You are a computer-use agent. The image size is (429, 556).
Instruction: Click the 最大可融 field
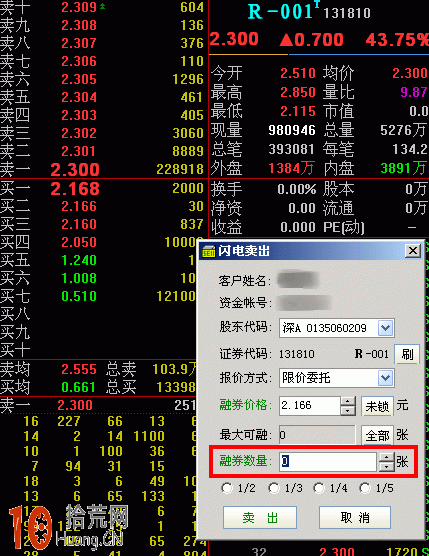pyautogui.click(x=317, y=435)
